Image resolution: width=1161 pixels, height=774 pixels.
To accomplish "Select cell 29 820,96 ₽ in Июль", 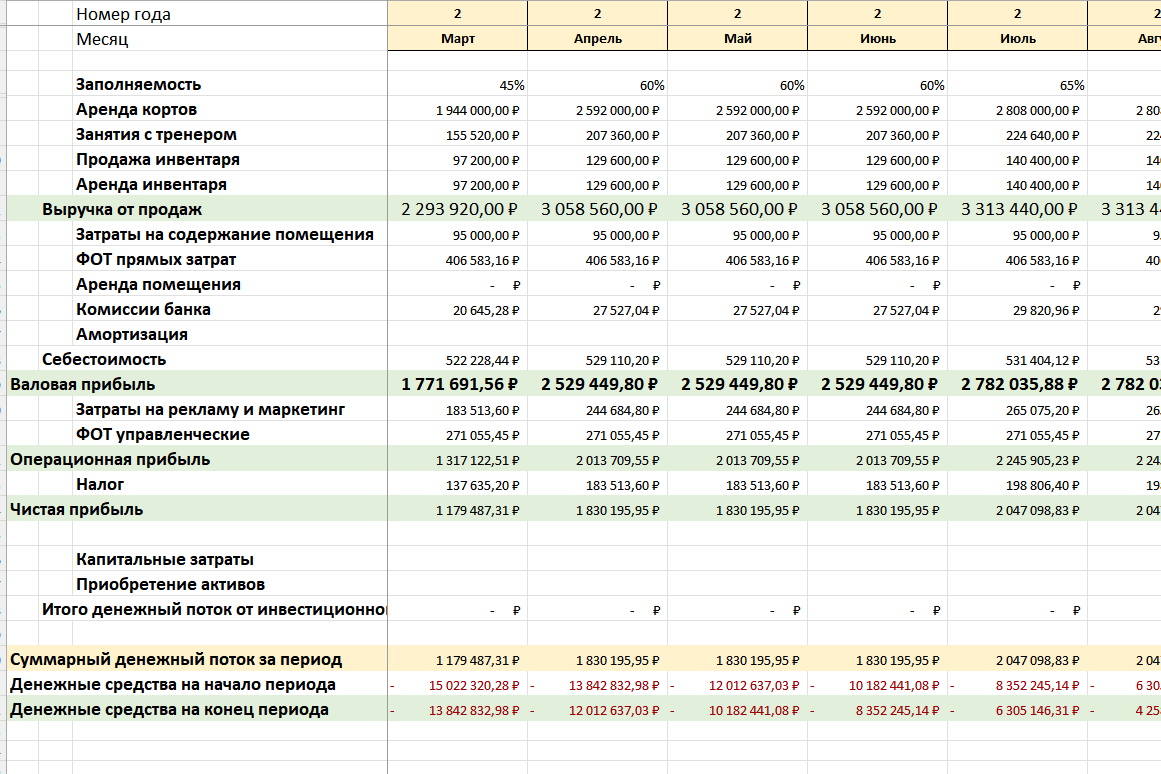I will pos(1017,310).
